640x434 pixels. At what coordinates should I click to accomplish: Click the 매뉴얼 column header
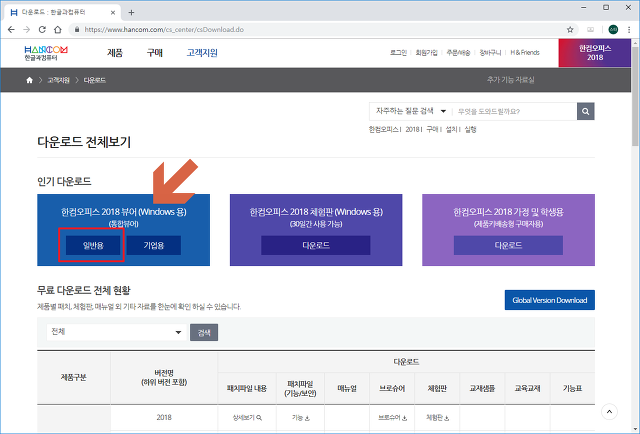click(347, 388)
